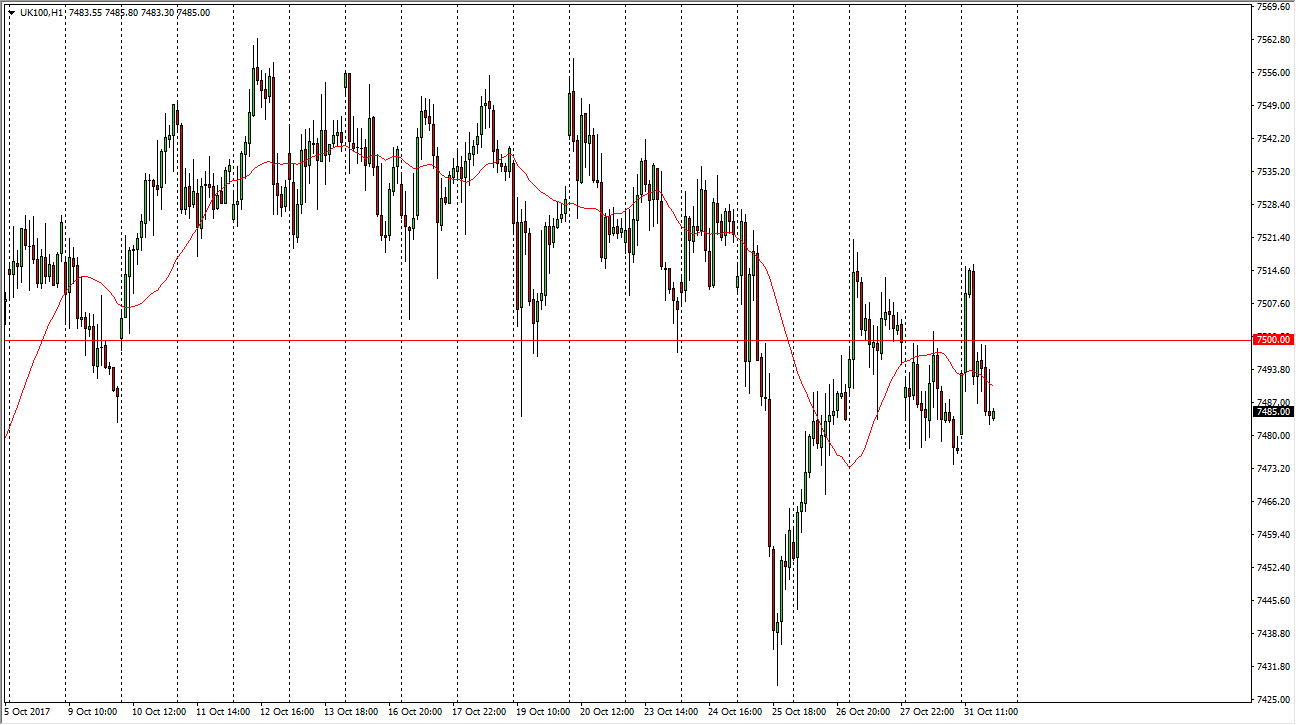
Task: Click the 9 Oct 10:00 time label
Action: click(93, 712)
